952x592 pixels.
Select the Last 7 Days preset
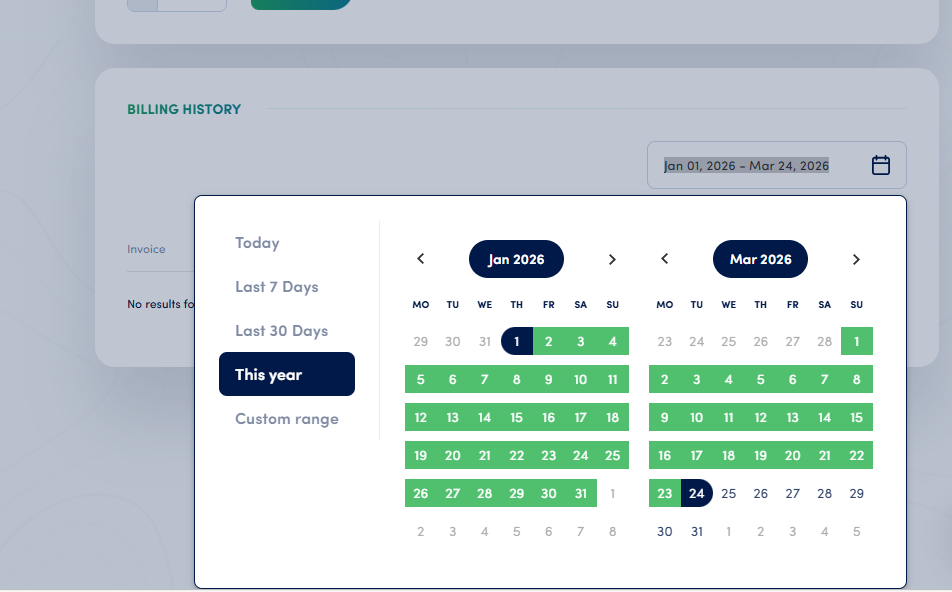coord(276,286)
